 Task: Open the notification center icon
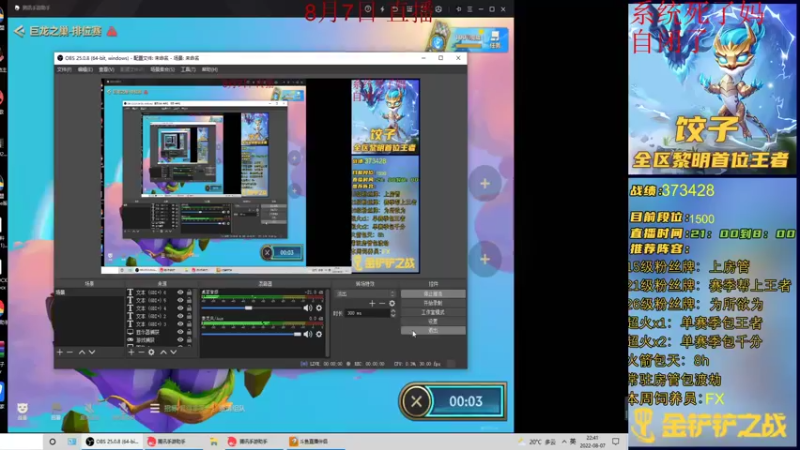616,441
